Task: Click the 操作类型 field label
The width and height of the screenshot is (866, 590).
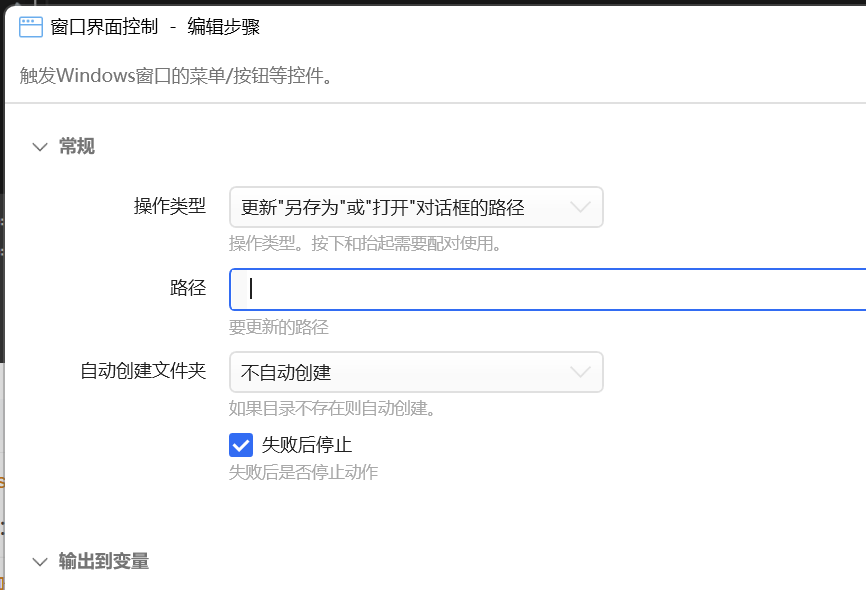Action: pyautogui.click(x=170, y=206)
